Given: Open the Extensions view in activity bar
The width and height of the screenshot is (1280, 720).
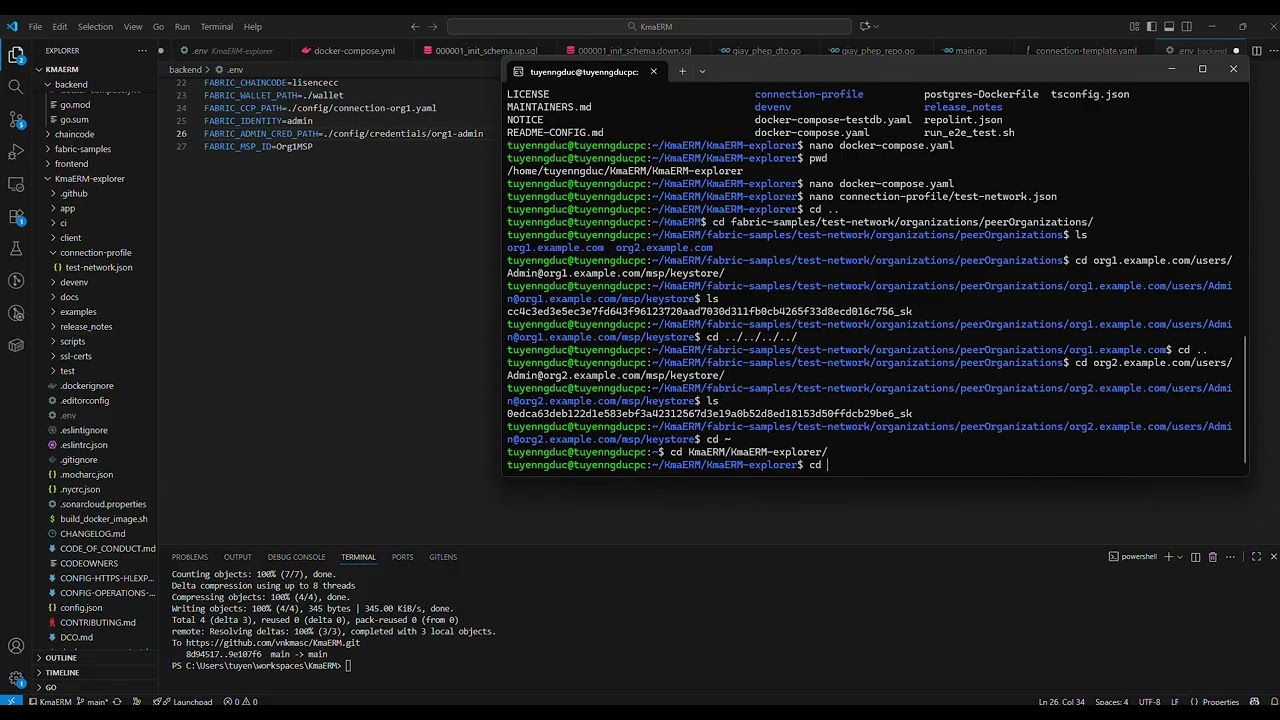Looking at the screenshot, I should pyautogui.click(x=16, y=217).
